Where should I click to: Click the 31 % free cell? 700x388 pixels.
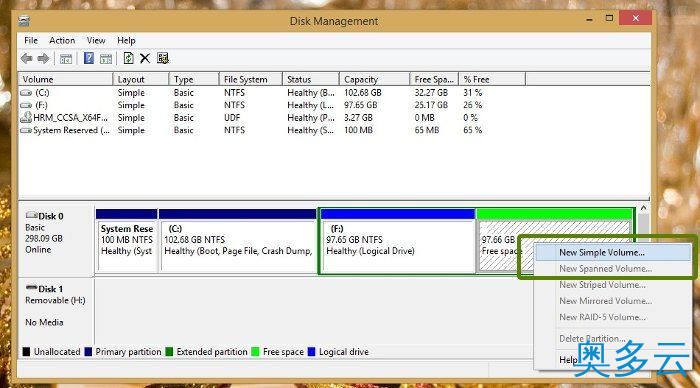pyautogui.click(x=472, y=93)
